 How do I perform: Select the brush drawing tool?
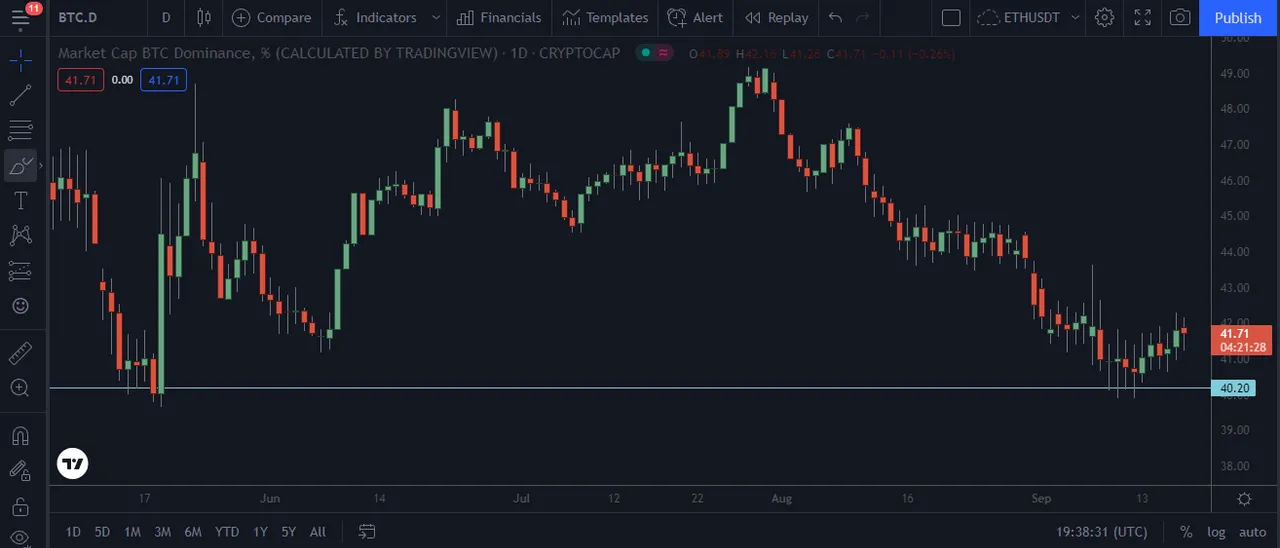(20, 166)
